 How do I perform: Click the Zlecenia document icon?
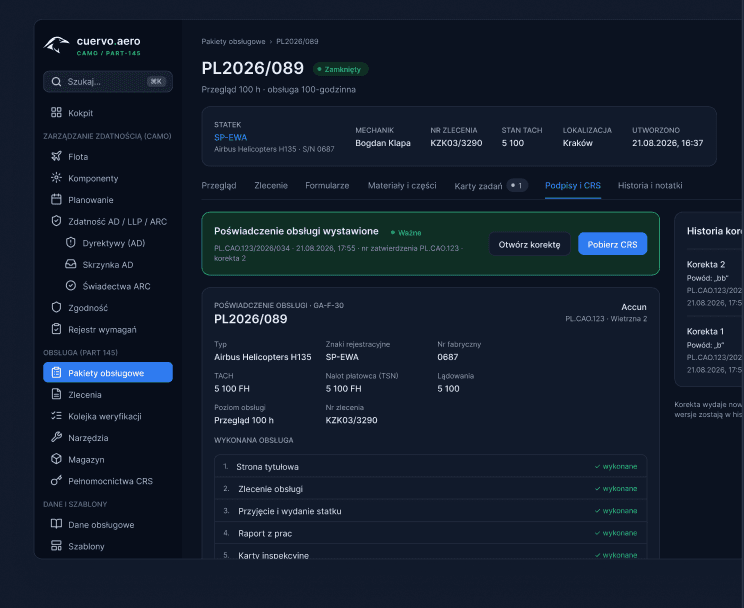coord(56,394)
